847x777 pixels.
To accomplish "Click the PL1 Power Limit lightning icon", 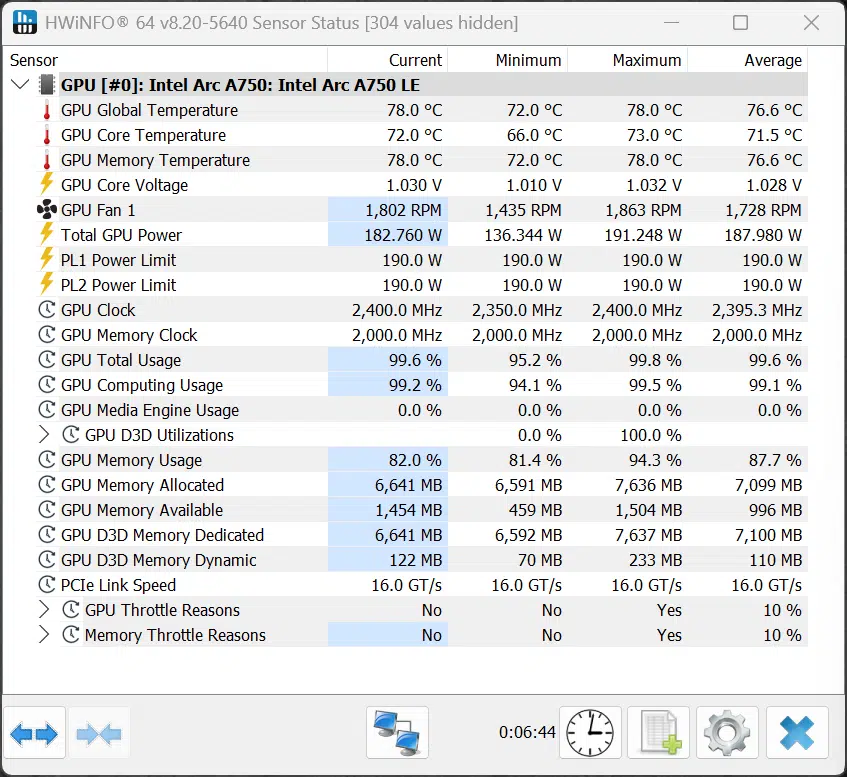I will 47,259.
